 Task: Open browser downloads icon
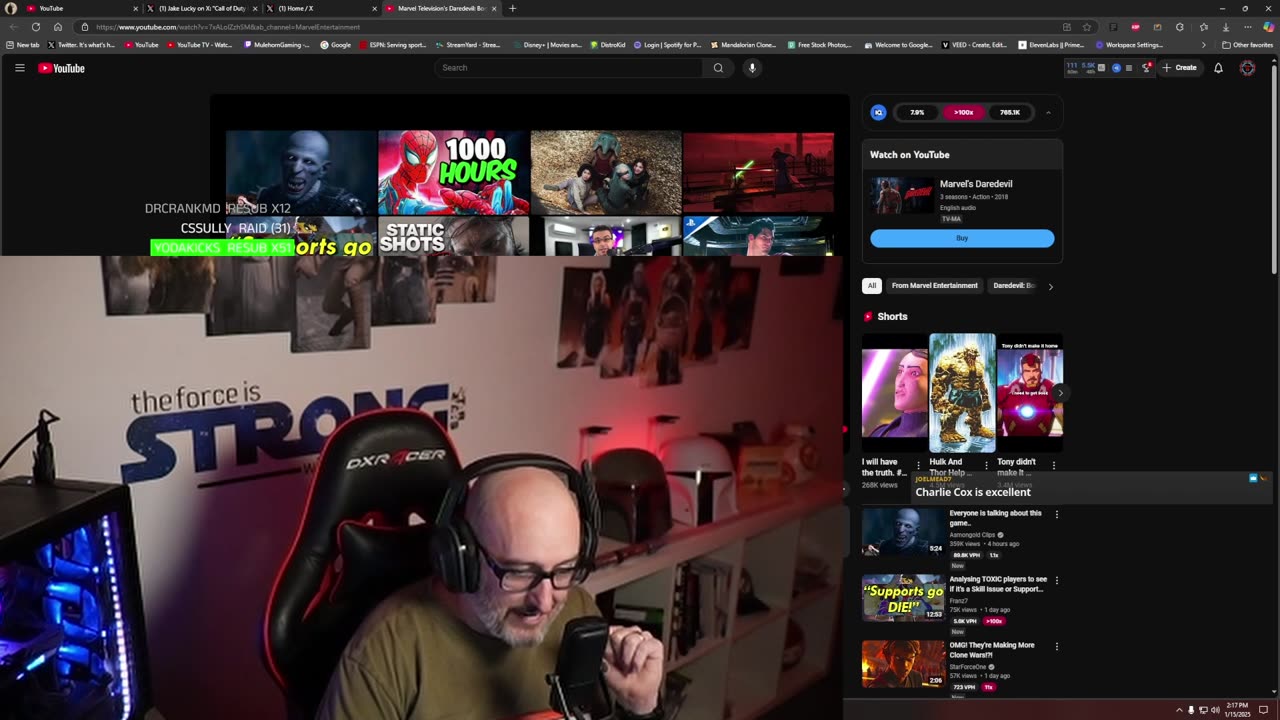1226,27
